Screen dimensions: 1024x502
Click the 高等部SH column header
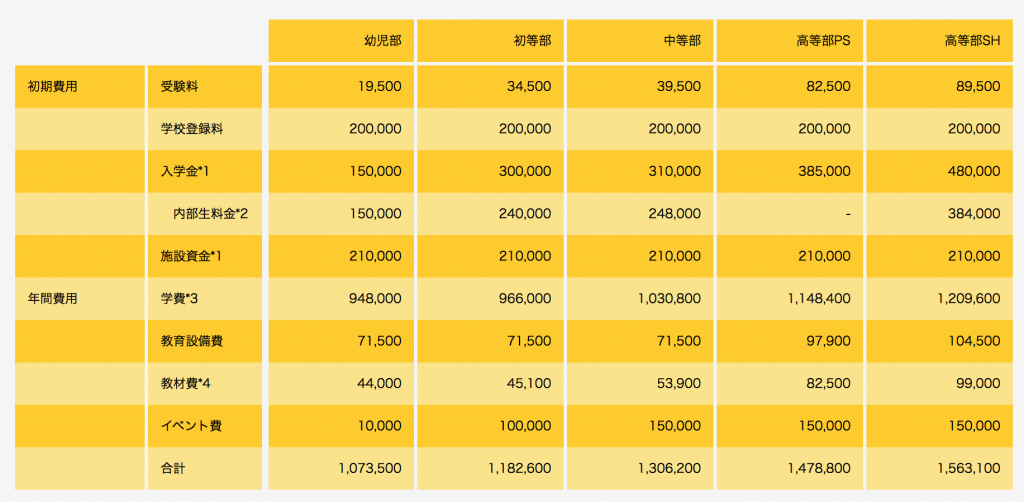click(971, 41)
